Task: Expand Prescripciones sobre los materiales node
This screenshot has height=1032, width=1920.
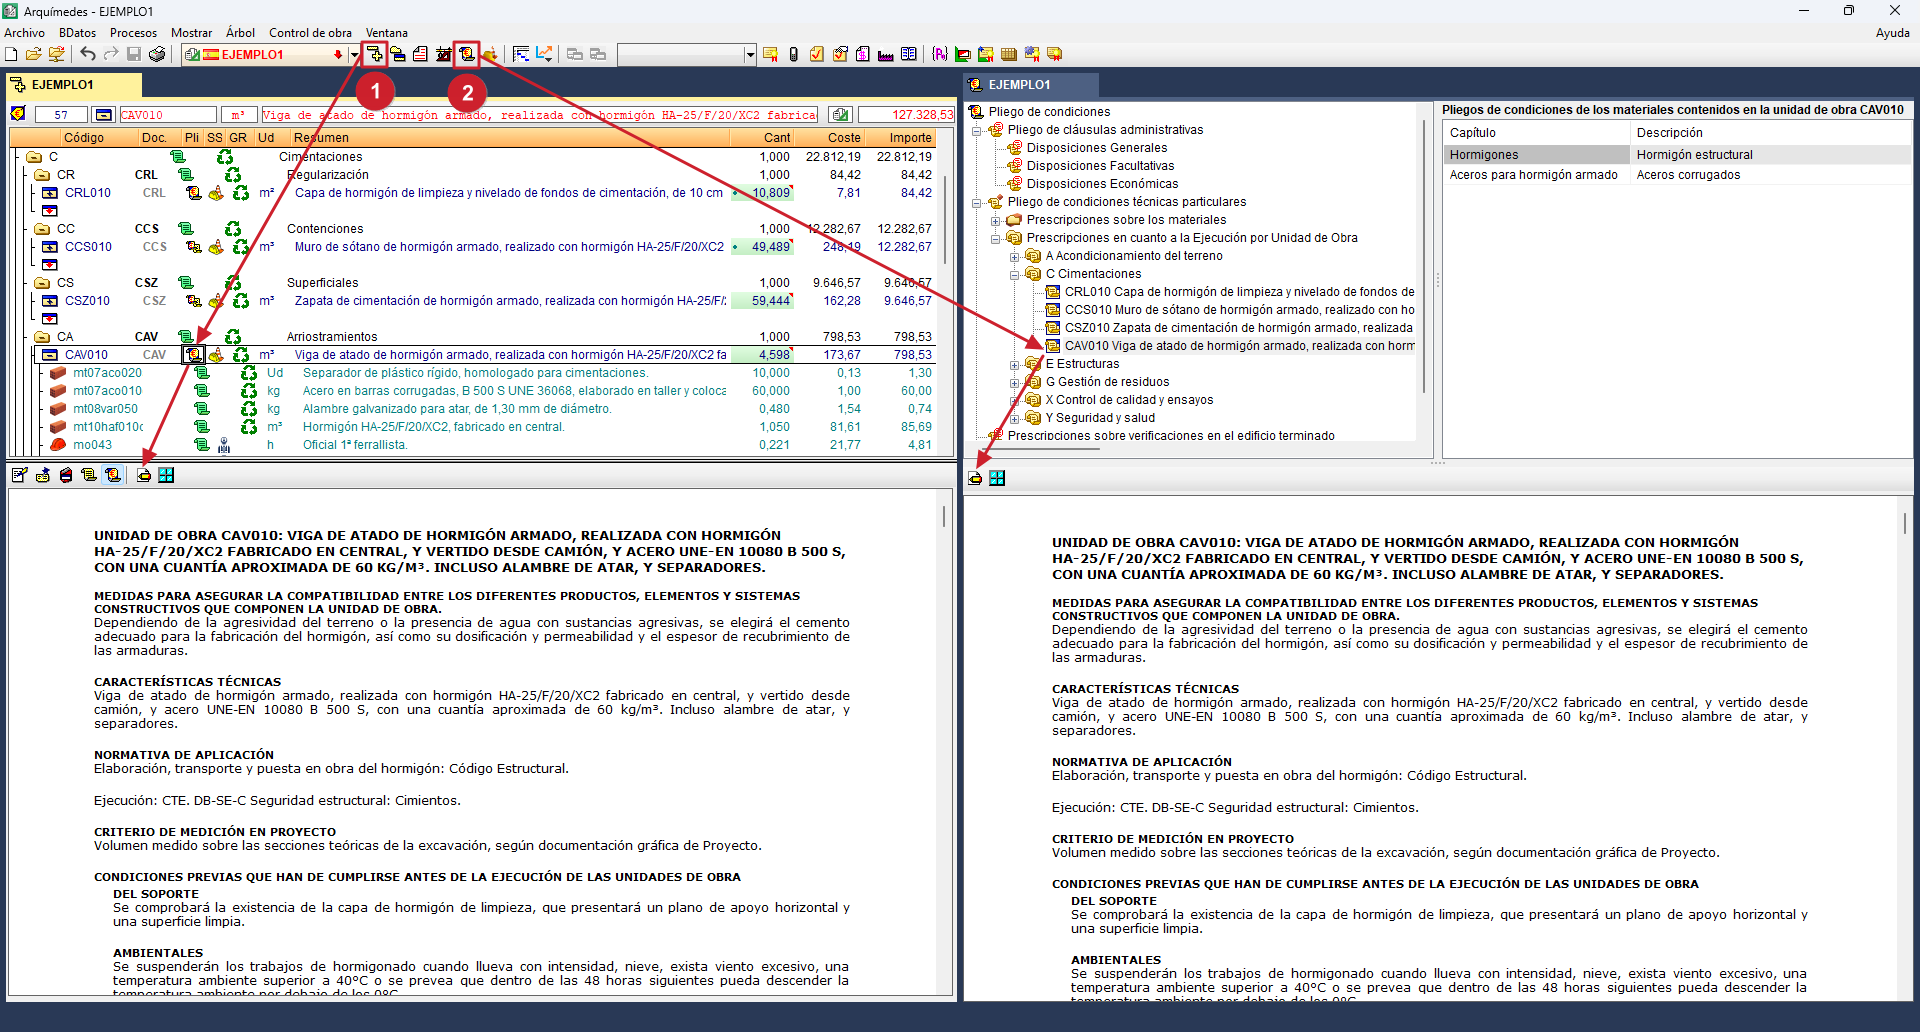Action: tap(996, 220)
